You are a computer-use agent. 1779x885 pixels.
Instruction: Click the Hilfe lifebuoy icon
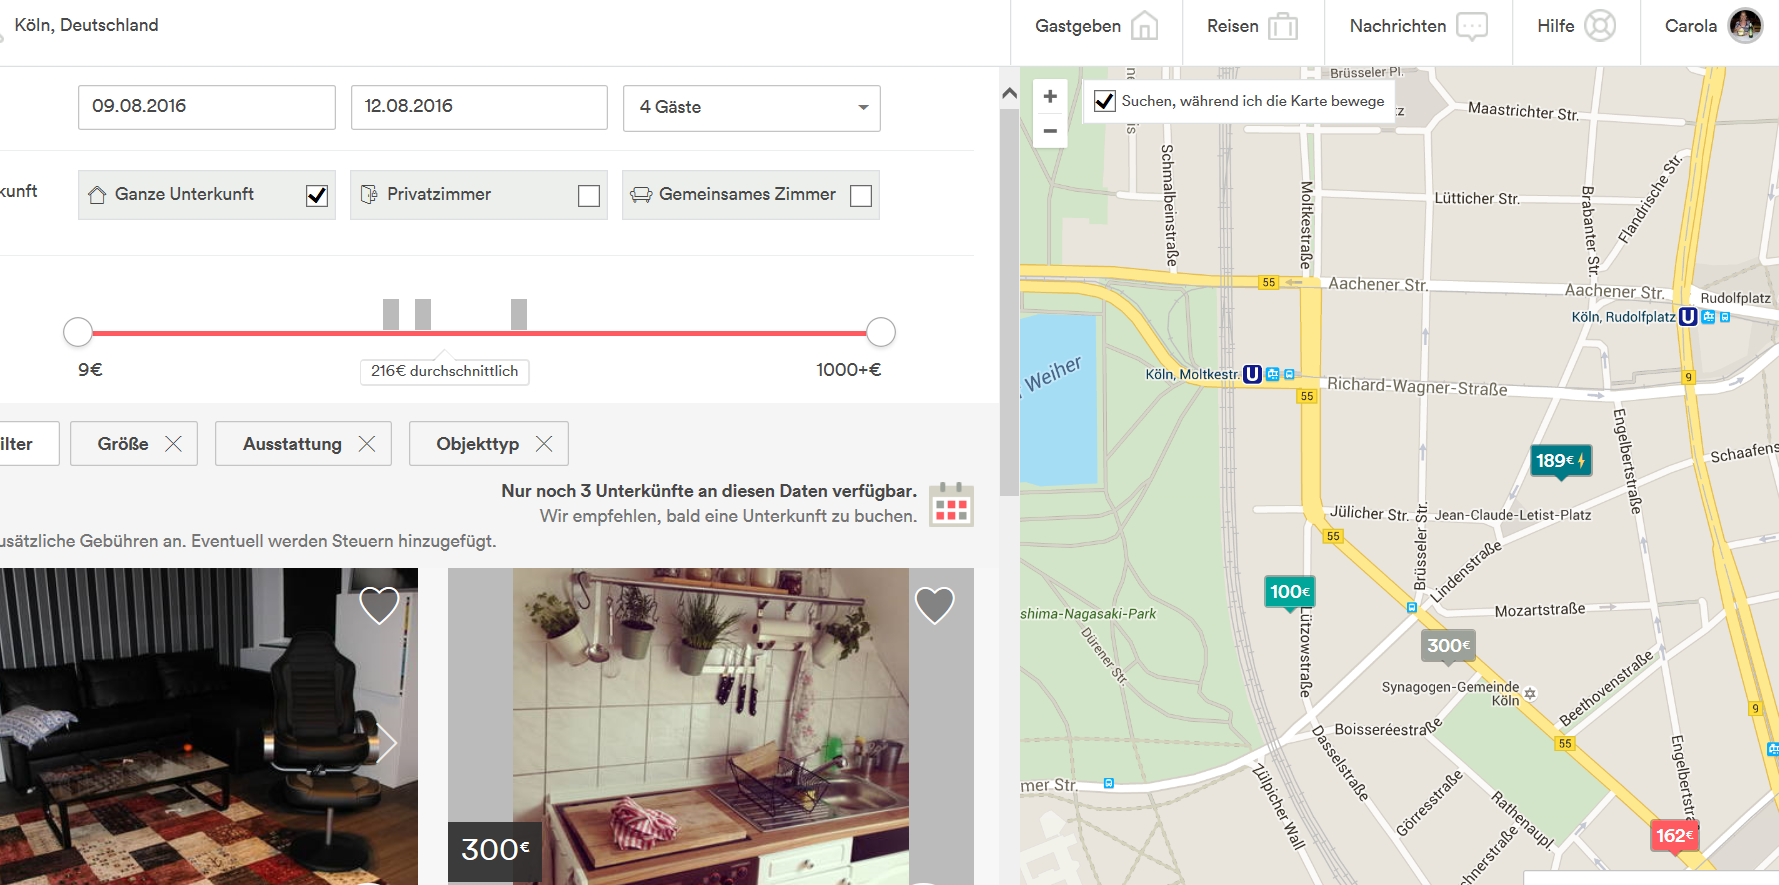[1600, 26]
